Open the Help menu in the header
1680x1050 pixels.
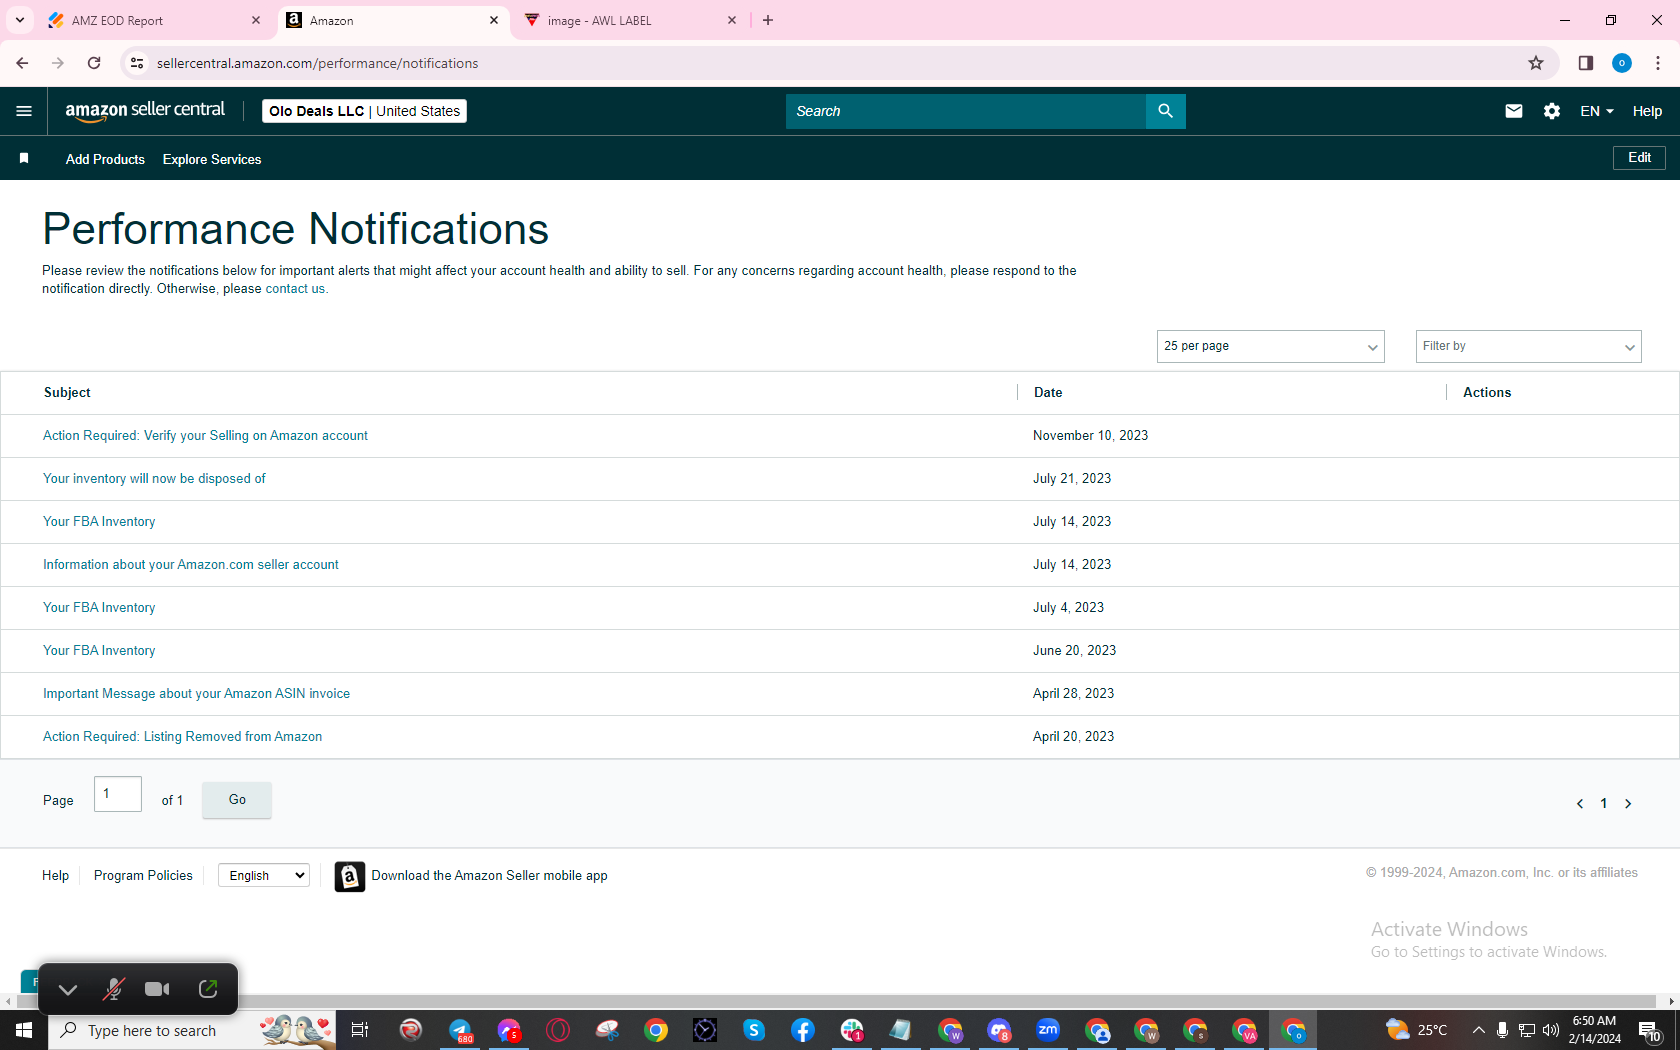1647,111
